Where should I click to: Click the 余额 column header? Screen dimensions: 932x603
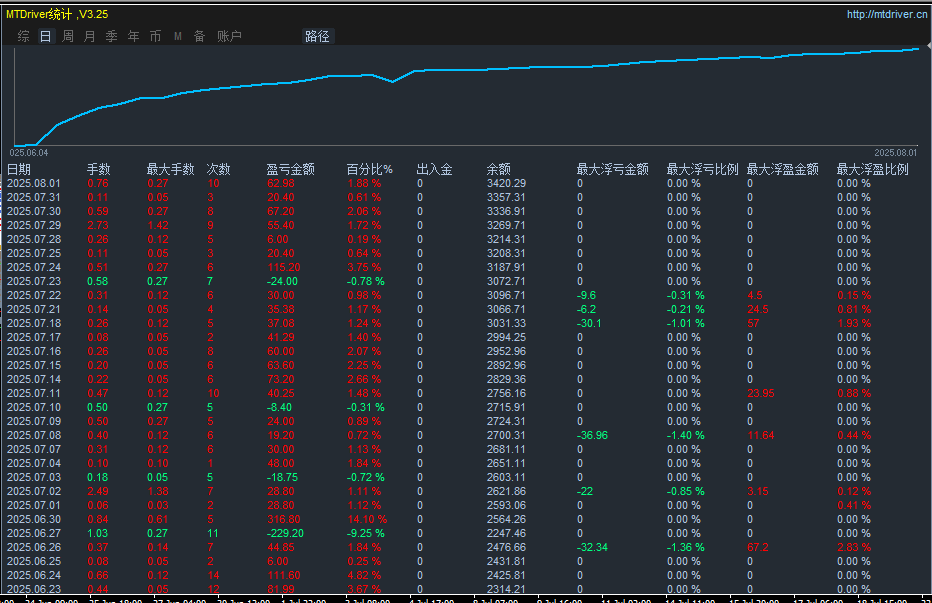point(499,169)
